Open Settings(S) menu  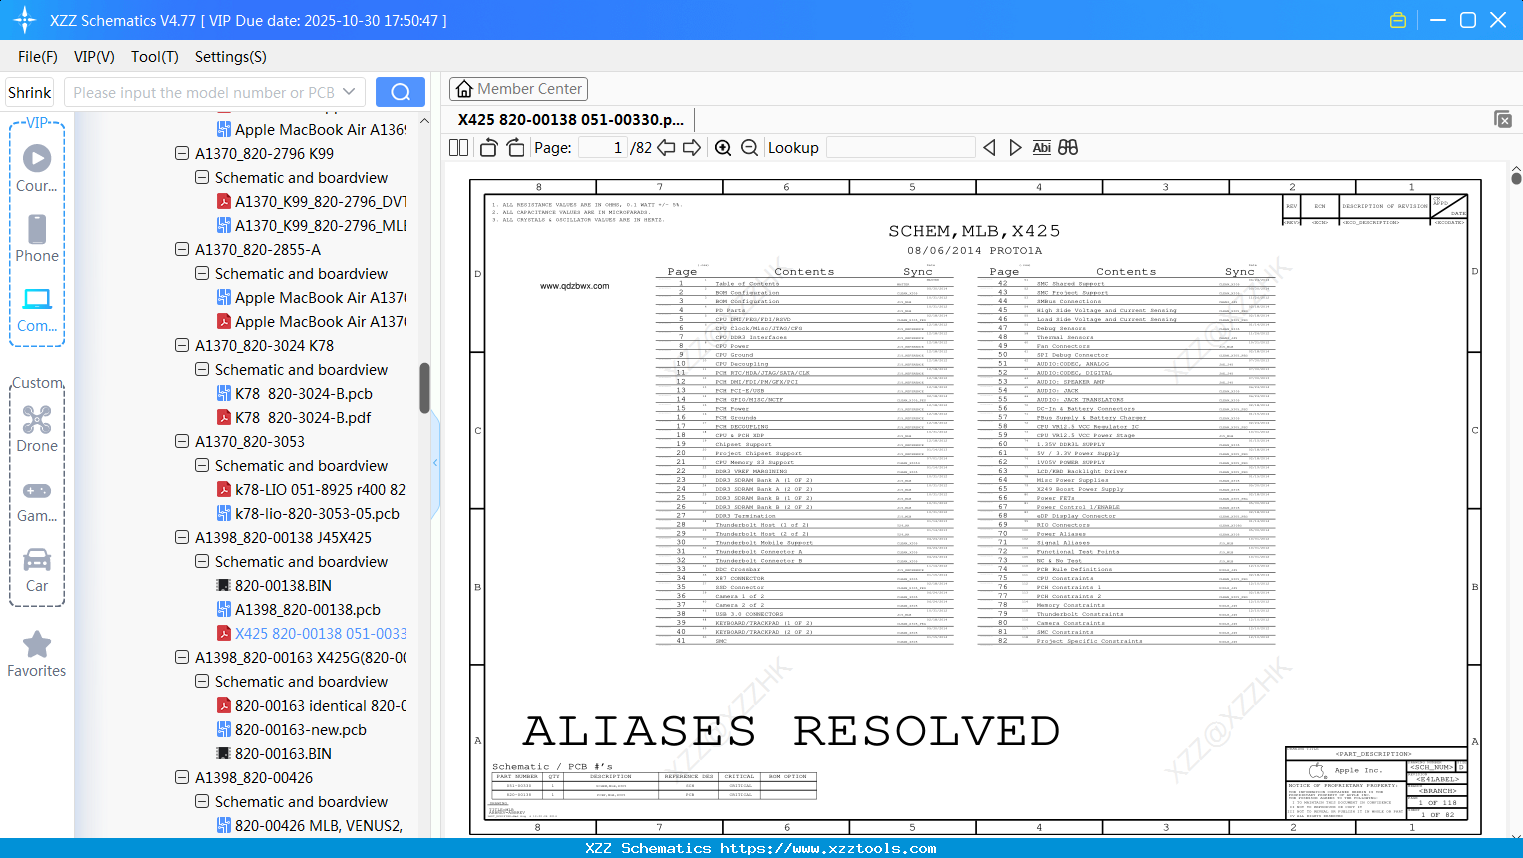pos(231,57)
